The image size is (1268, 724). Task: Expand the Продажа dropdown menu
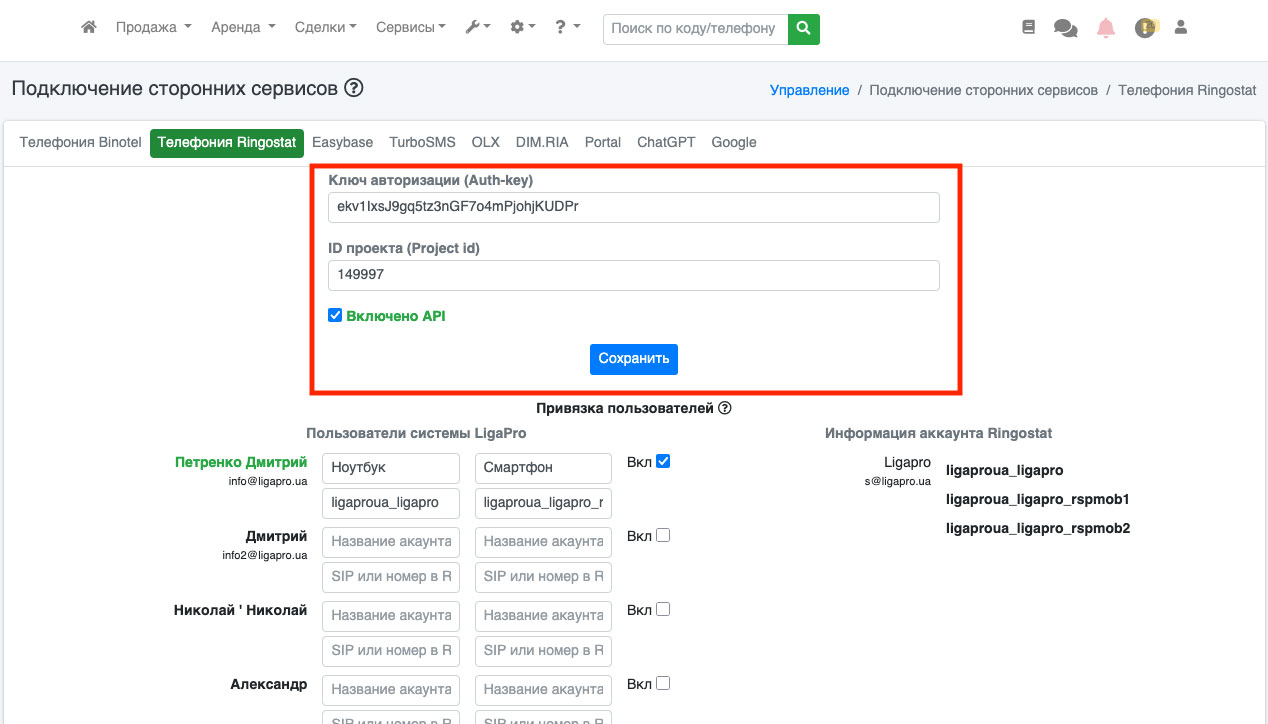153,28
